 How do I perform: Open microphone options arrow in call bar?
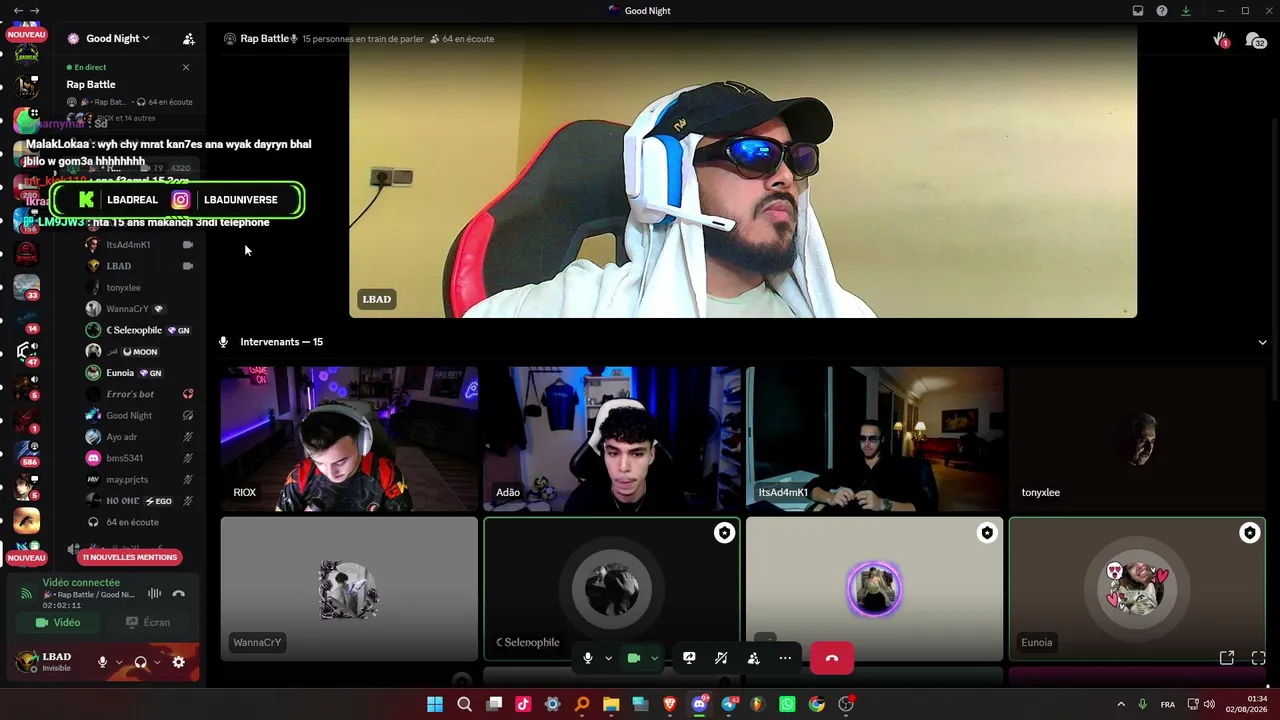[608, 658]
